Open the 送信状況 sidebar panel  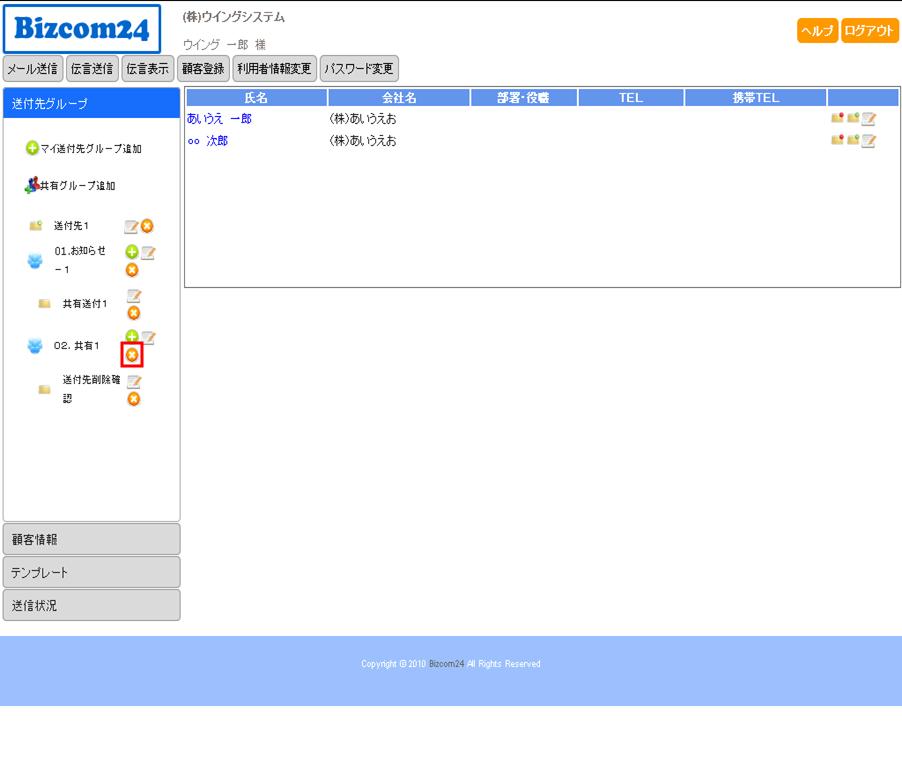[92, 605]
